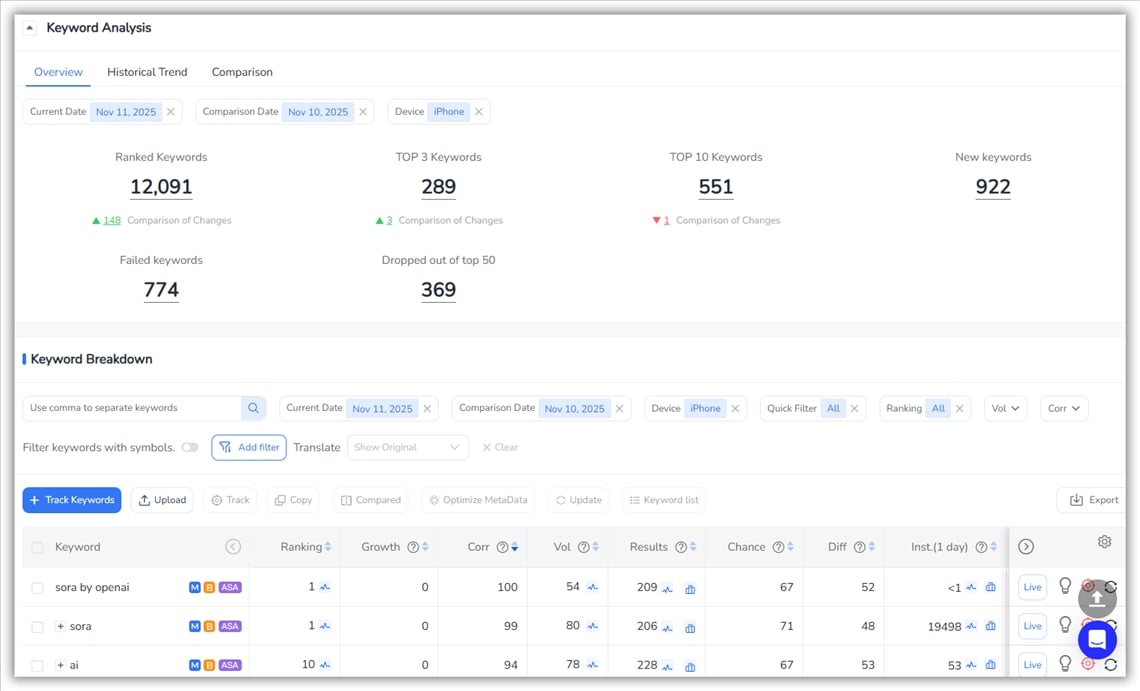Open the chat support bubble icon
This screenshot has height=691, width=1140.
pos(1097,639)
